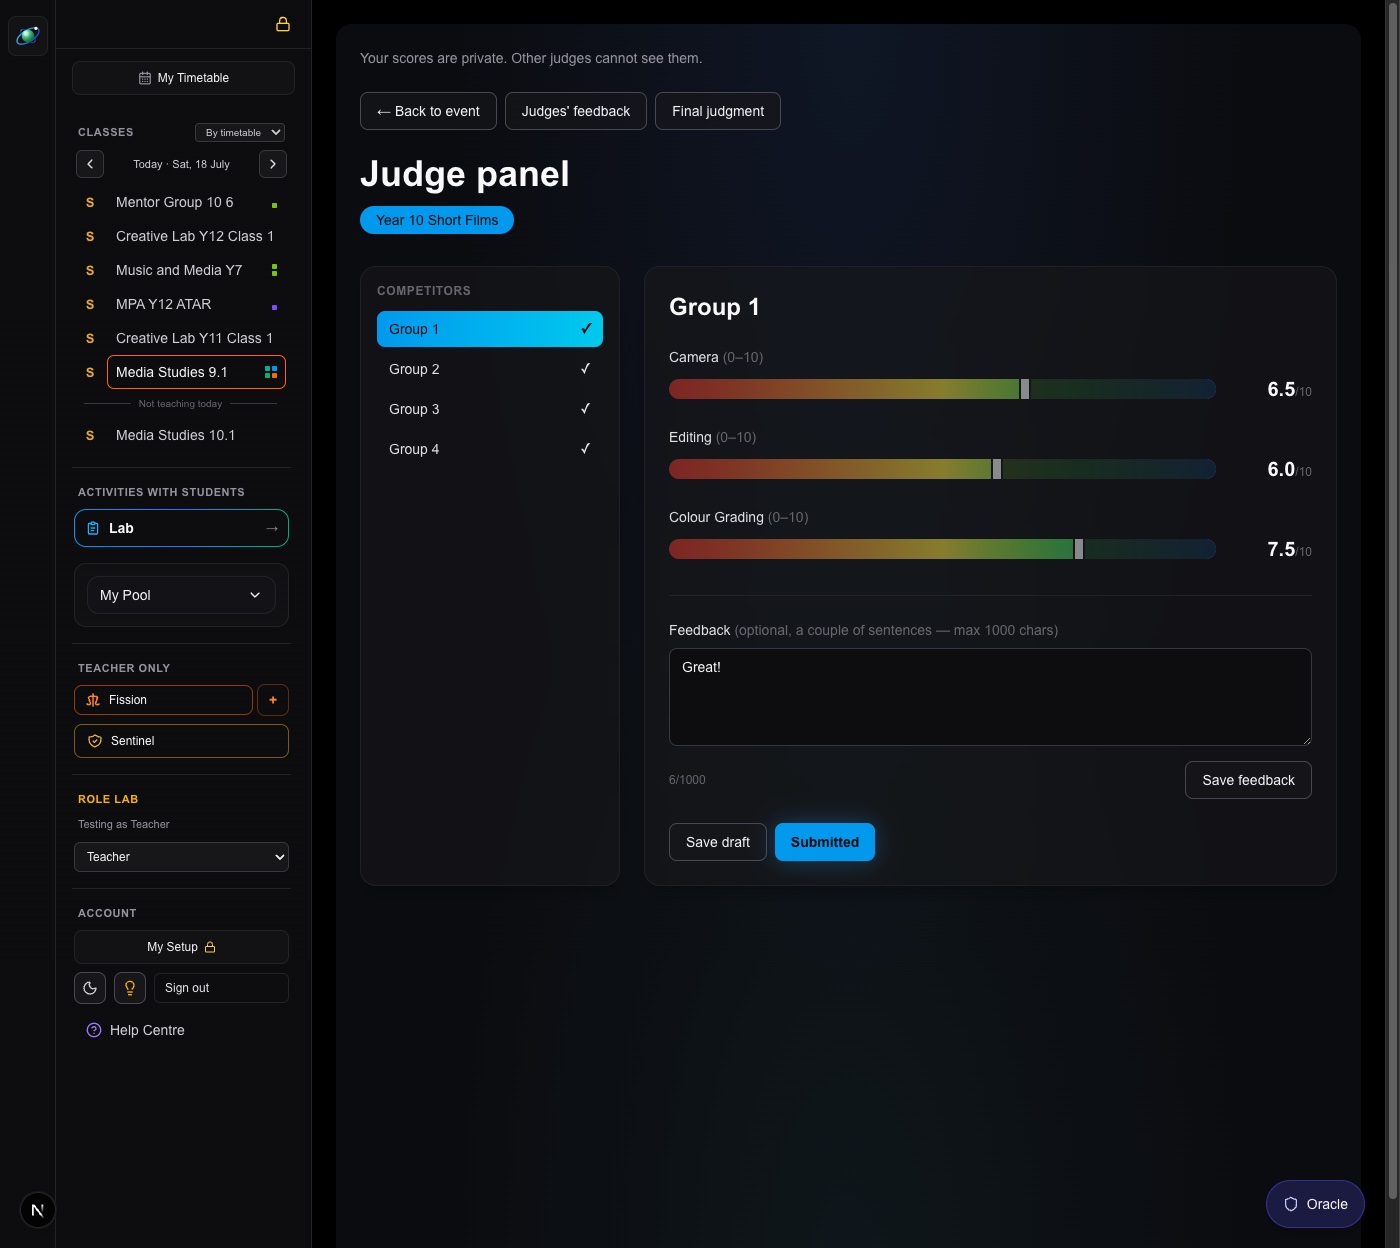Select Group 2 in competitors list
The height and width of the screenshot is (1248, 1400).
pyautogui.click(x=490, y=369)
